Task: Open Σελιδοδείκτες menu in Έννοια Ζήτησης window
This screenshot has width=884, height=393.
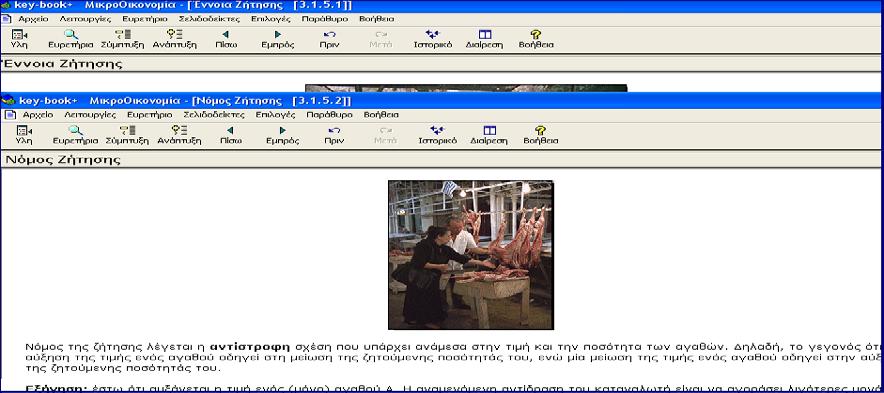Action: click(x=210, y=19)
